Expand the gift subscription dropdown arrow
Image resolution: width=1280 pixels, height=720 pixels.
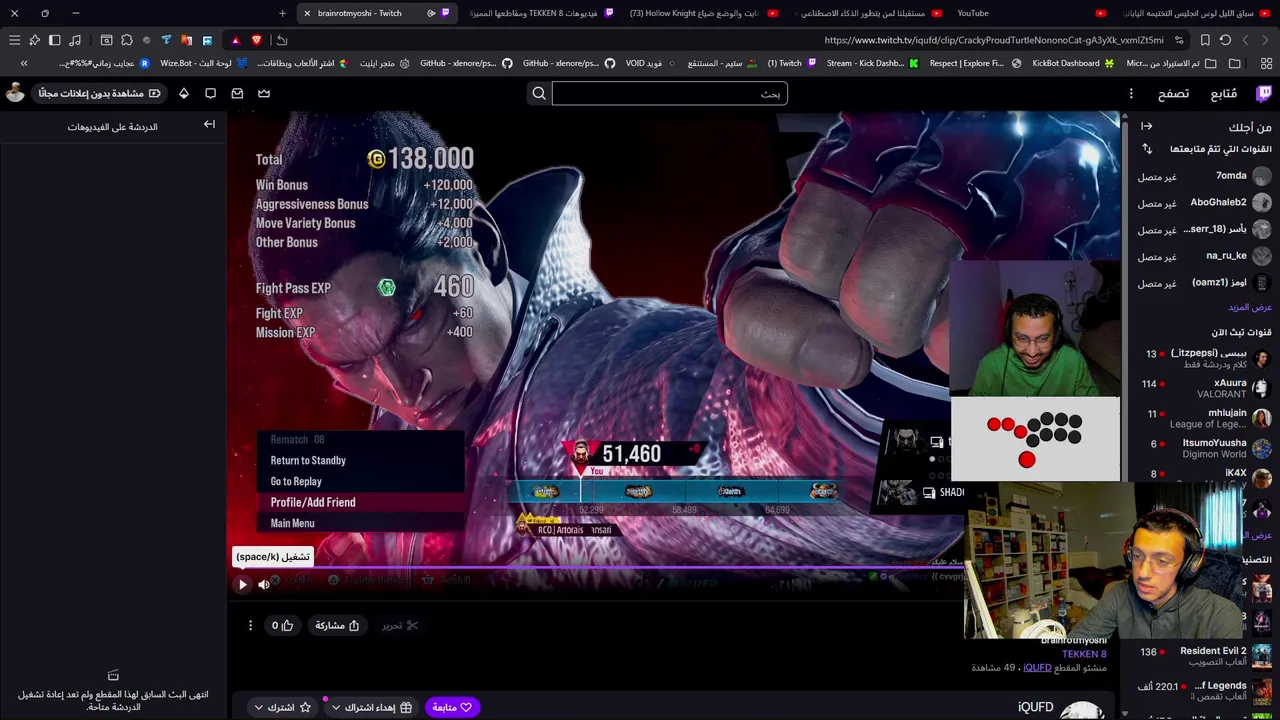point(336,707)
